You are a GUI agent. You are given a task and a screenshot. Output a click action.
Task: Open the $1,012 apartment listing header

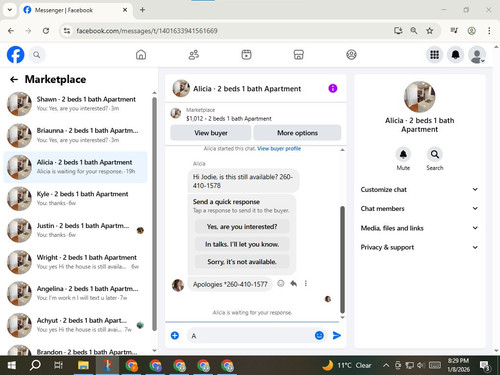[x=256, y=114]
